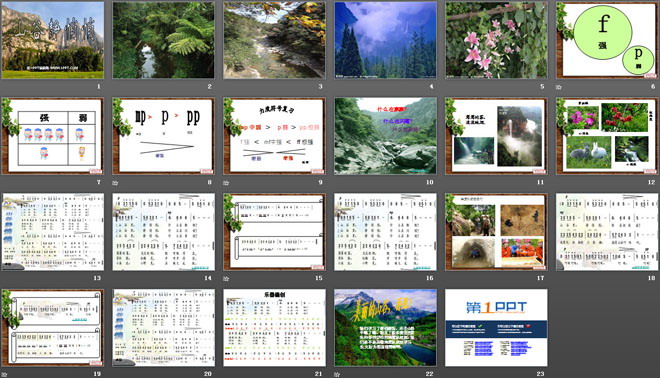Select slide 7 strong-weak table thumbnail

(53, 136)
